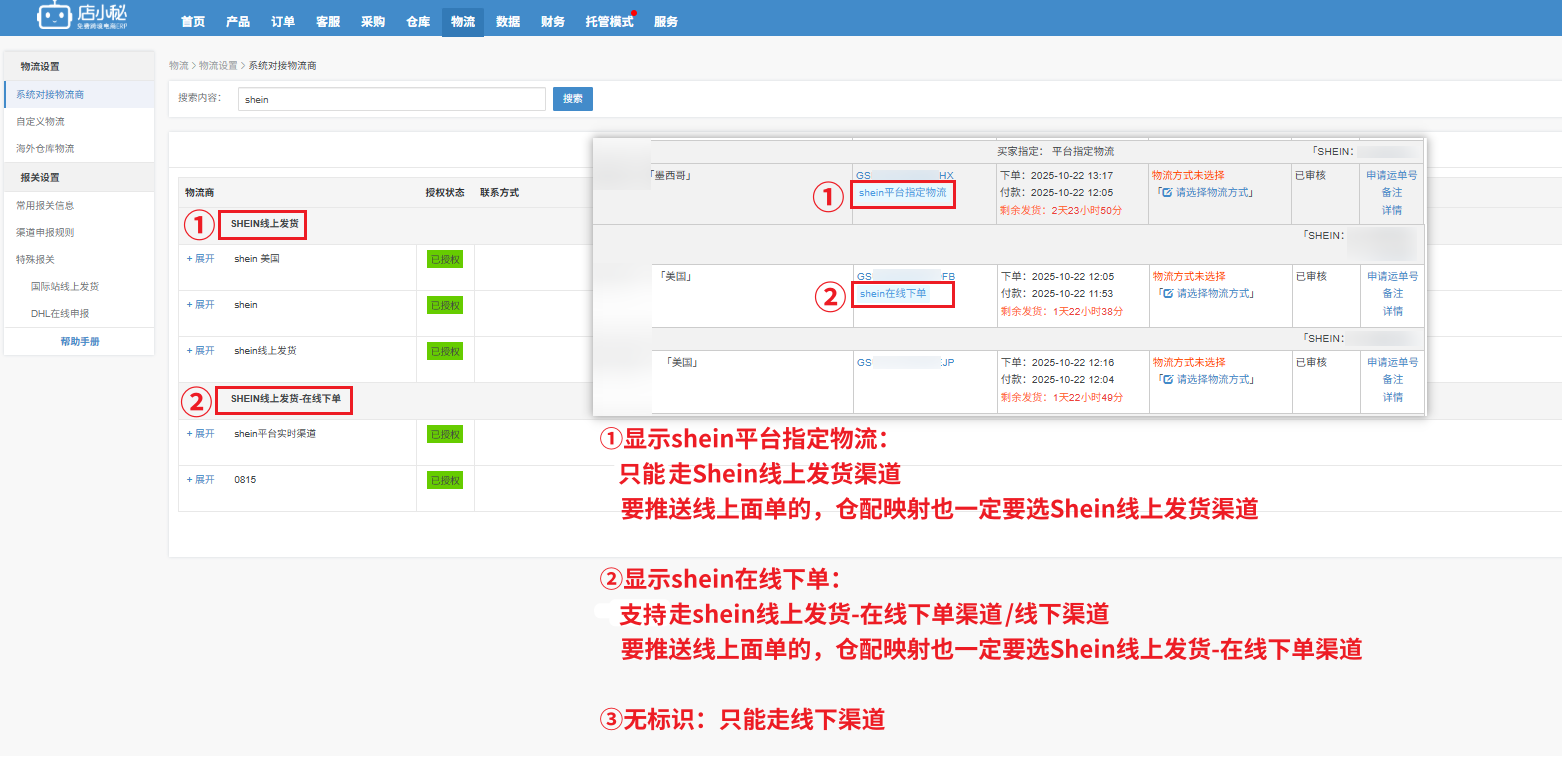This screenshot has width=1564, height=765.
Task: Select 自定义物流 in the sidebar
Action: (x=40, y=121)
